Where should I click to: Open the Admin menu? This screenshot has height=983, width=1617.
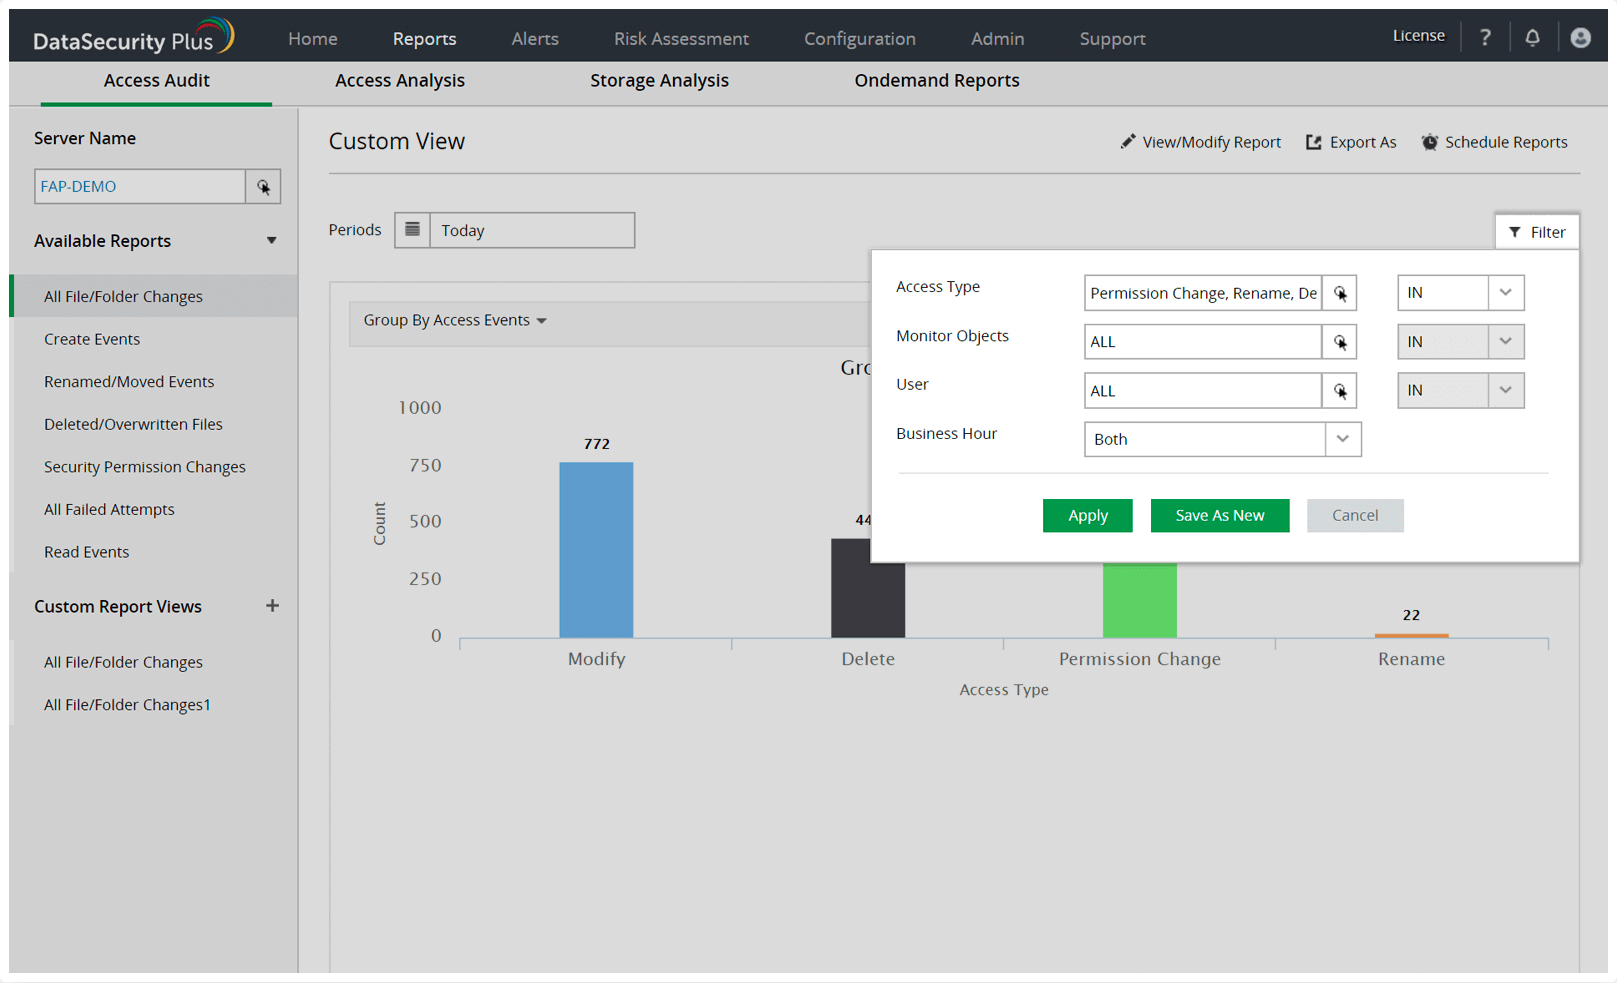[x=997, y=38]
